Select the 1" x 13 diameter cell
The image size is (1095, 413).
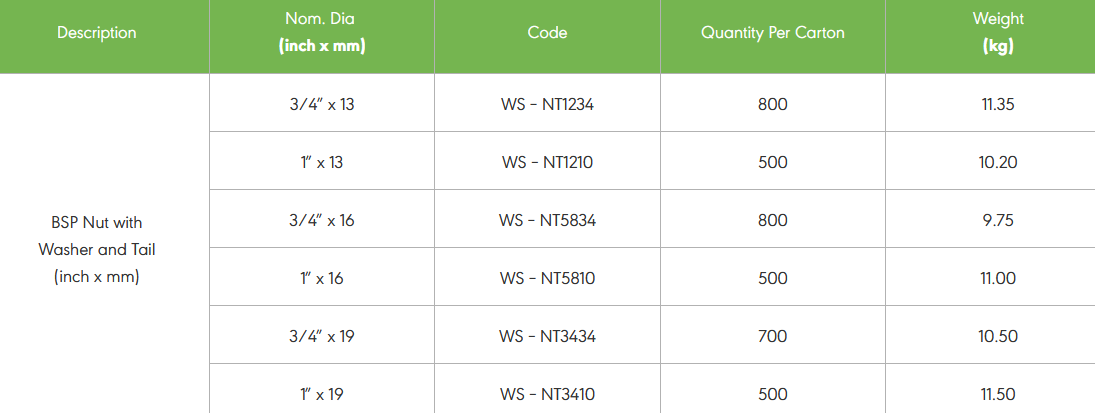coord(321,162)
